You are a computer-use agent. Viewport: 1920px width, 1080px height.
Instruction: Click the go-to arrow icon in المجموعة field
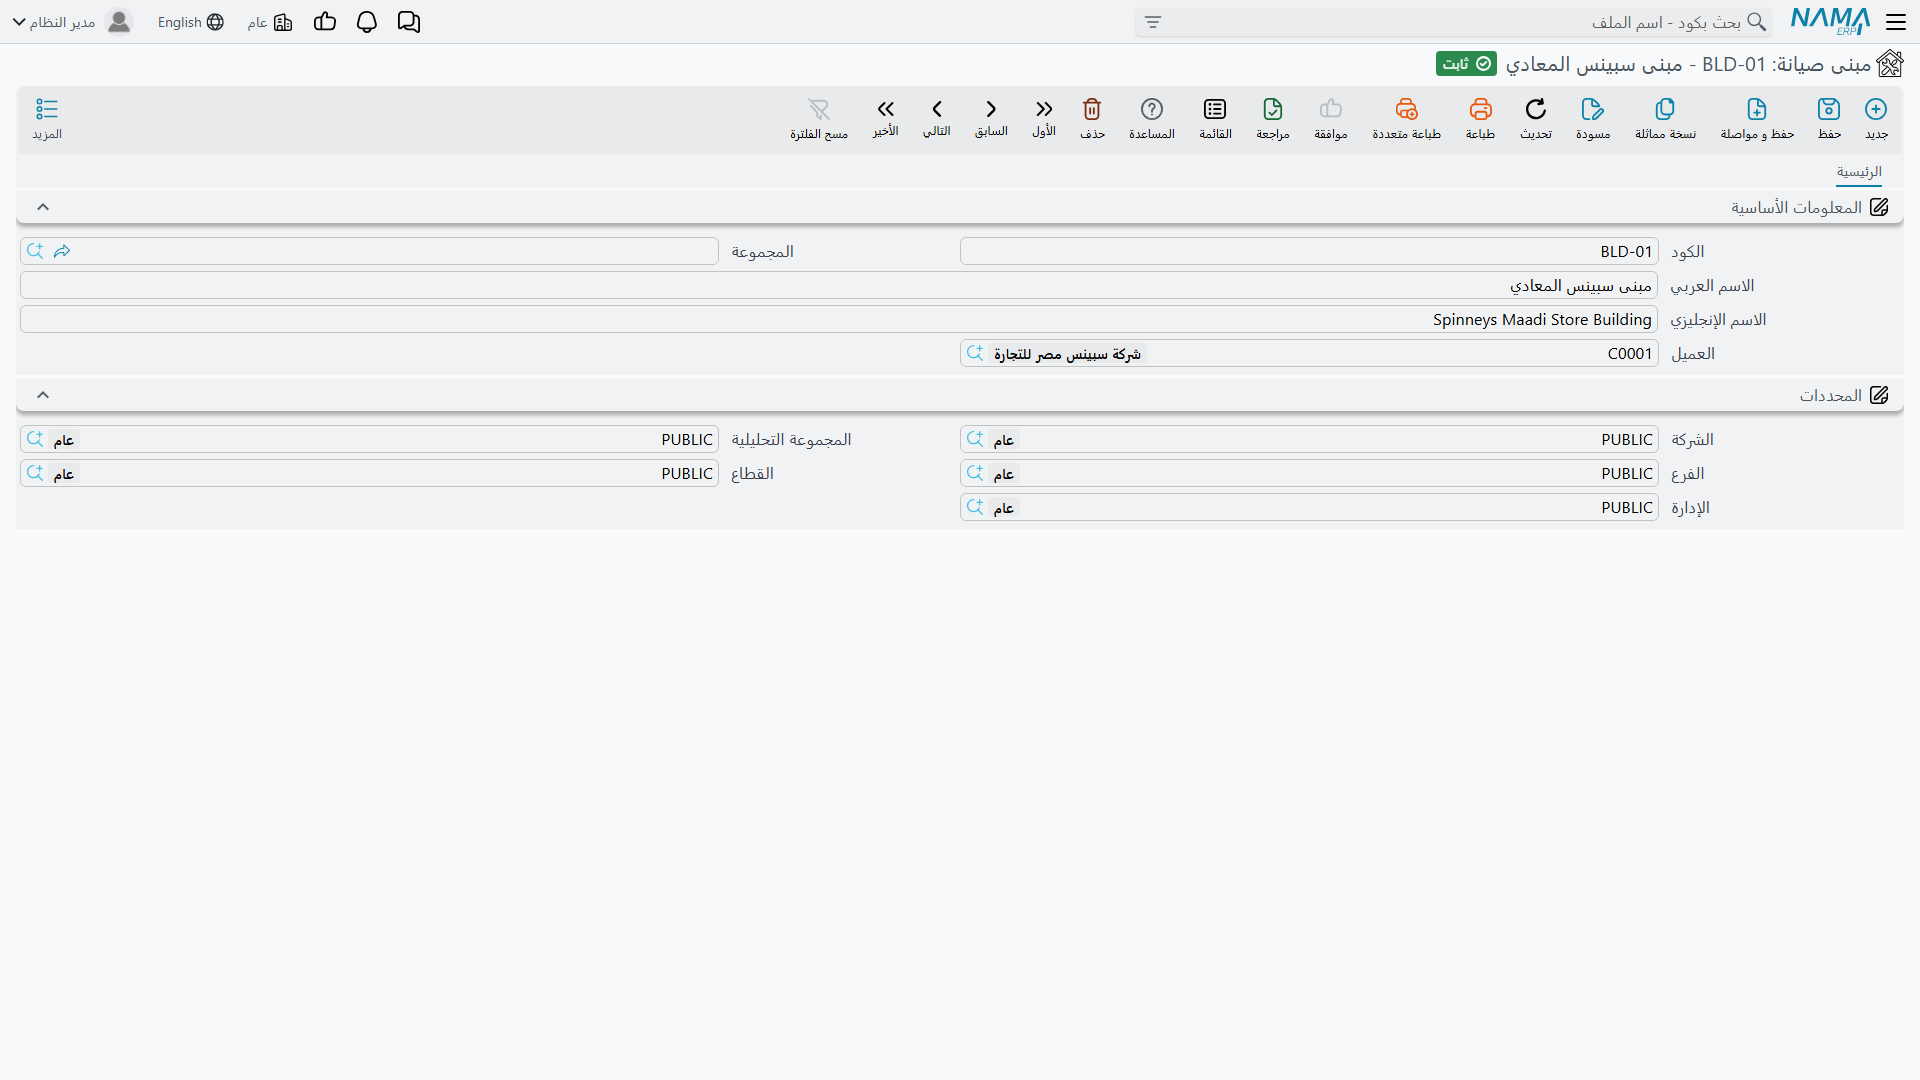(62, 251)
